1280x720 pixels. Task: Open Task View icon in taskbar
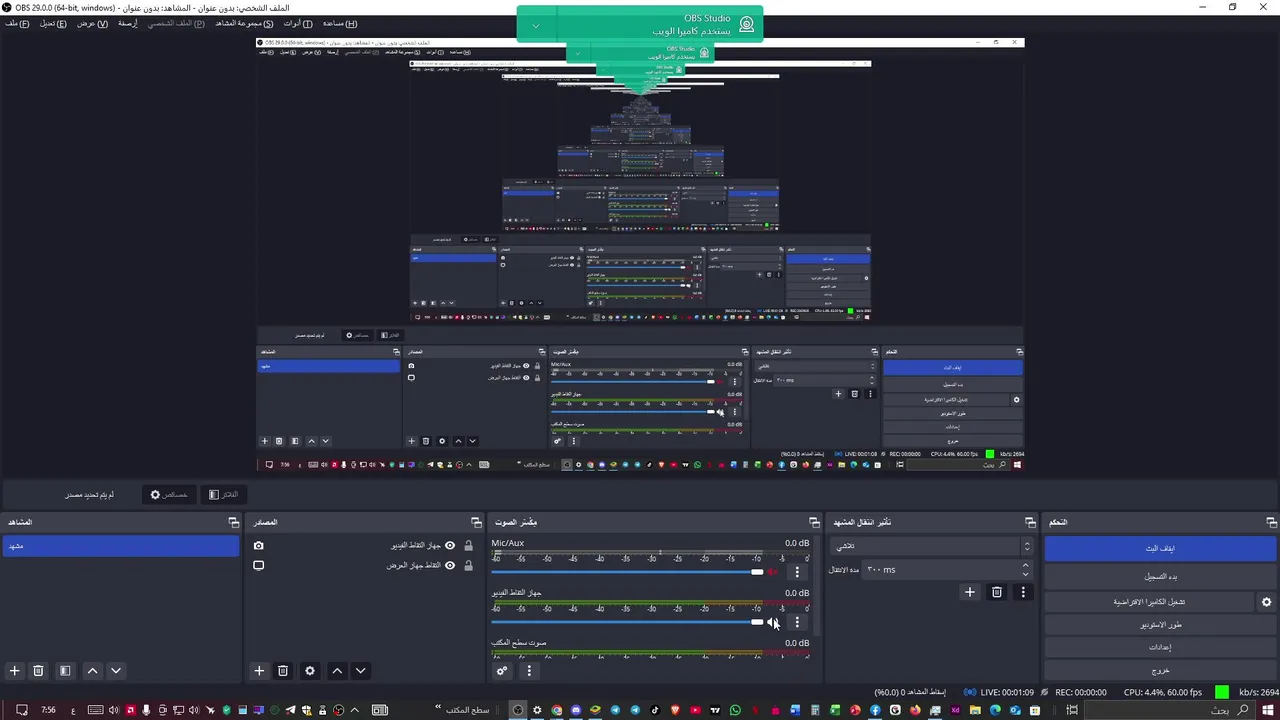click(1072, 710)
